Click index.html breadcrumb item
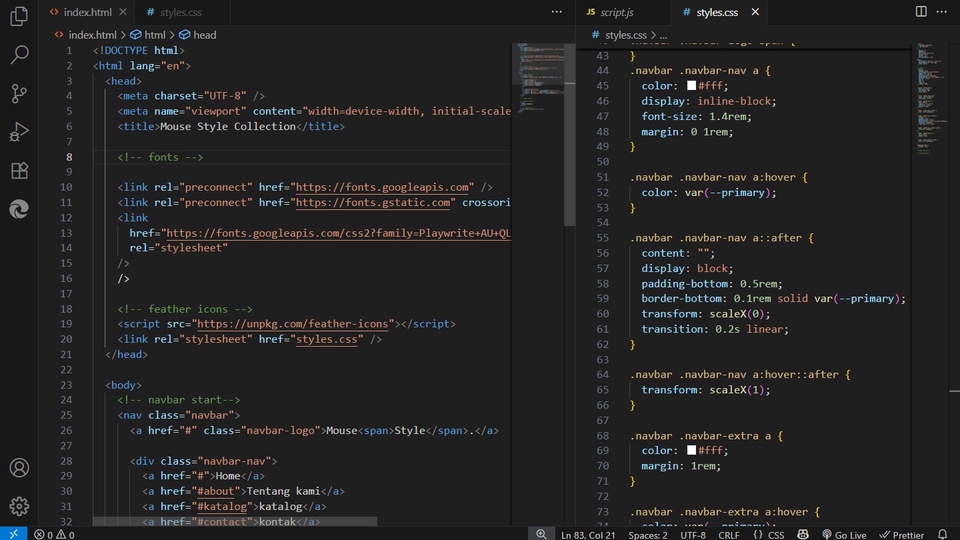Image resolution: width=960 pixels, height=540 pixels. [x=92, y=35]
